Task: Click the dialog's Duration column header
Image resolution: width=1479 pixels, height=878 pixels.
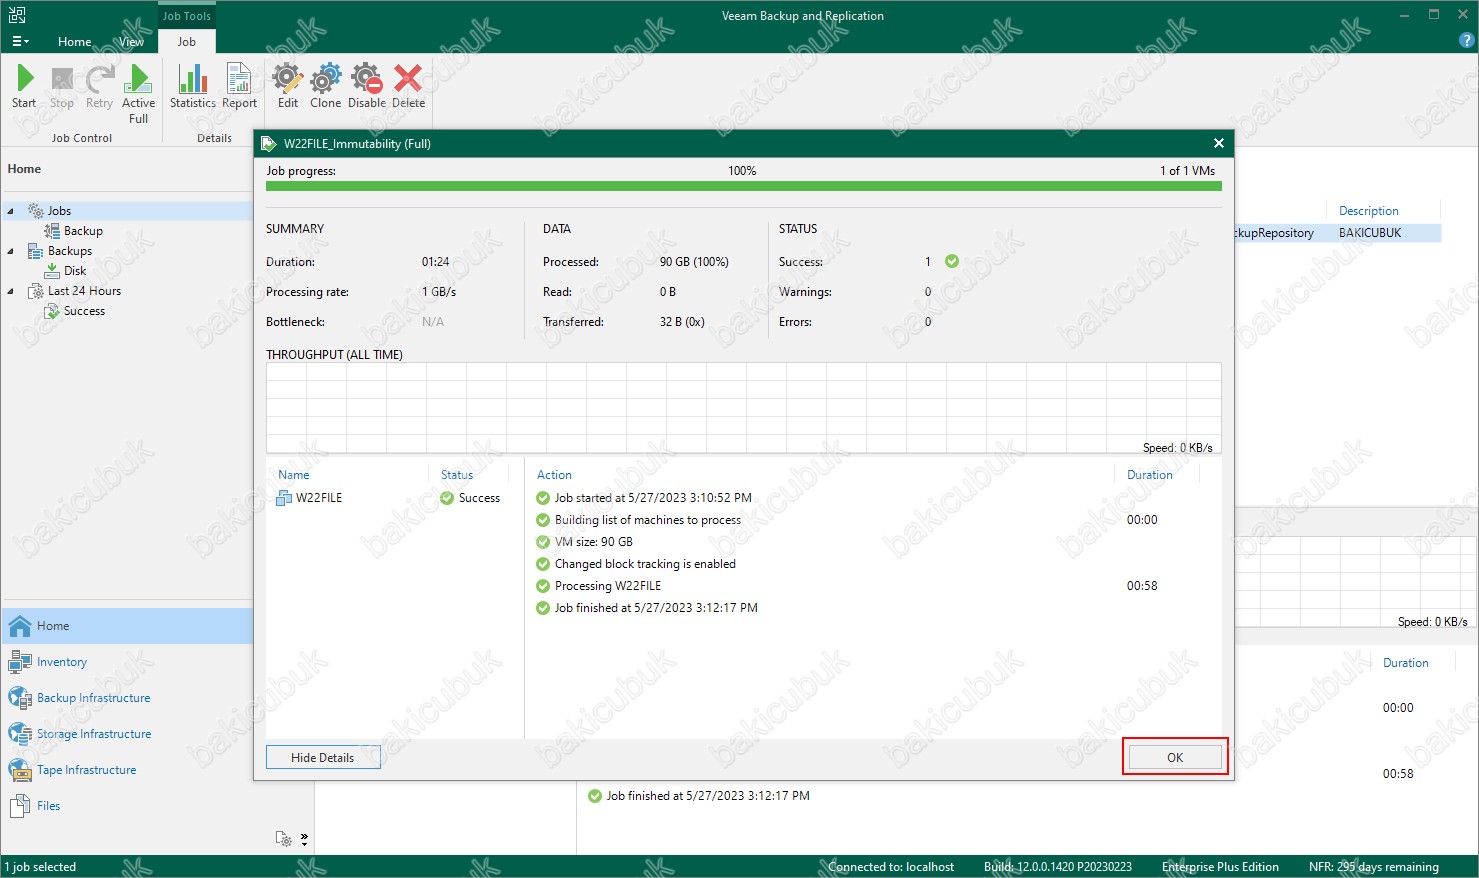Action: (1150, 475)
